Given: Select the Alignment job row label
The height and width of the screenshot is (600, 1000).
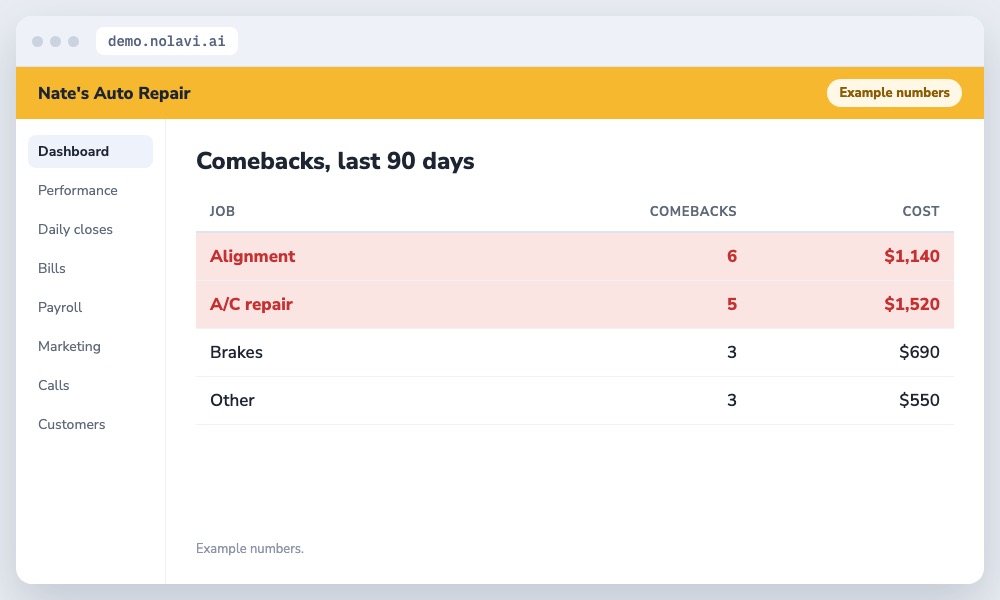Looking at the screenshot, I should pyautogui.click(x=253, y=256).
